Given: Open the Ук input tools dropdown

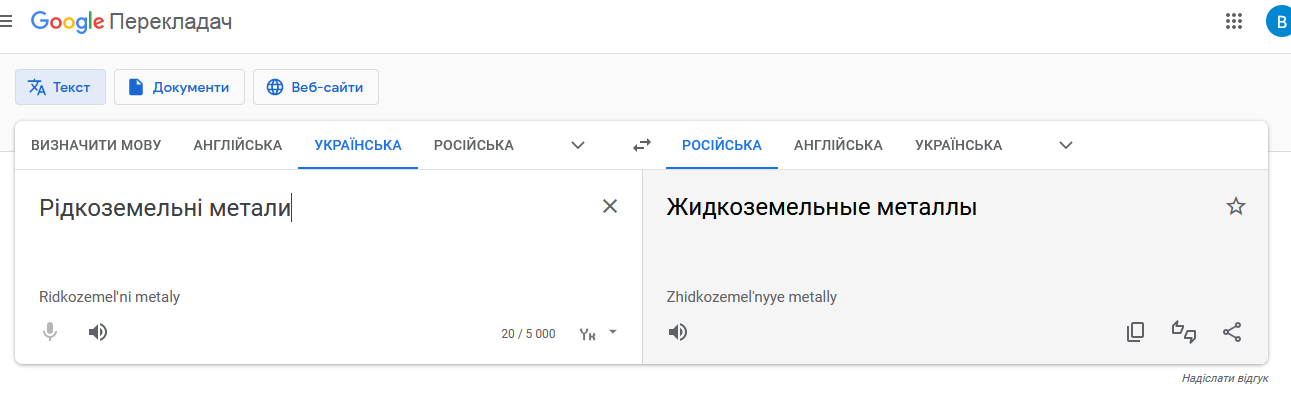Looking at the screenshot, I should point(599,333).
